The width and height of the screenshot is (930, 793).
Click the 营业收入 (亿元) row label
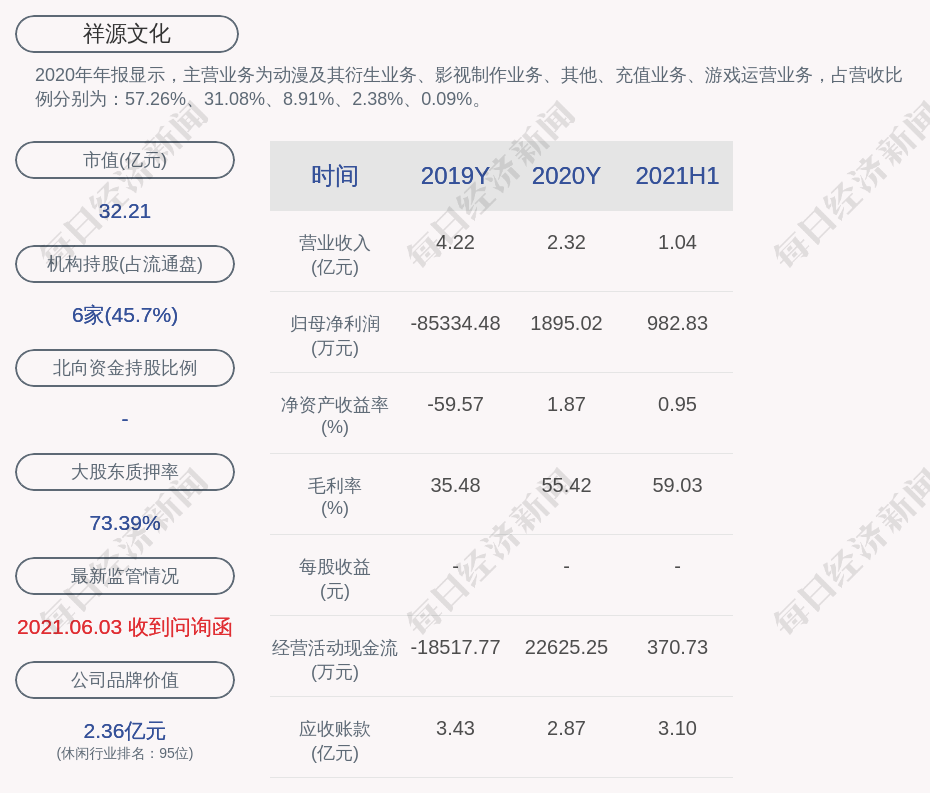(335, 254)
